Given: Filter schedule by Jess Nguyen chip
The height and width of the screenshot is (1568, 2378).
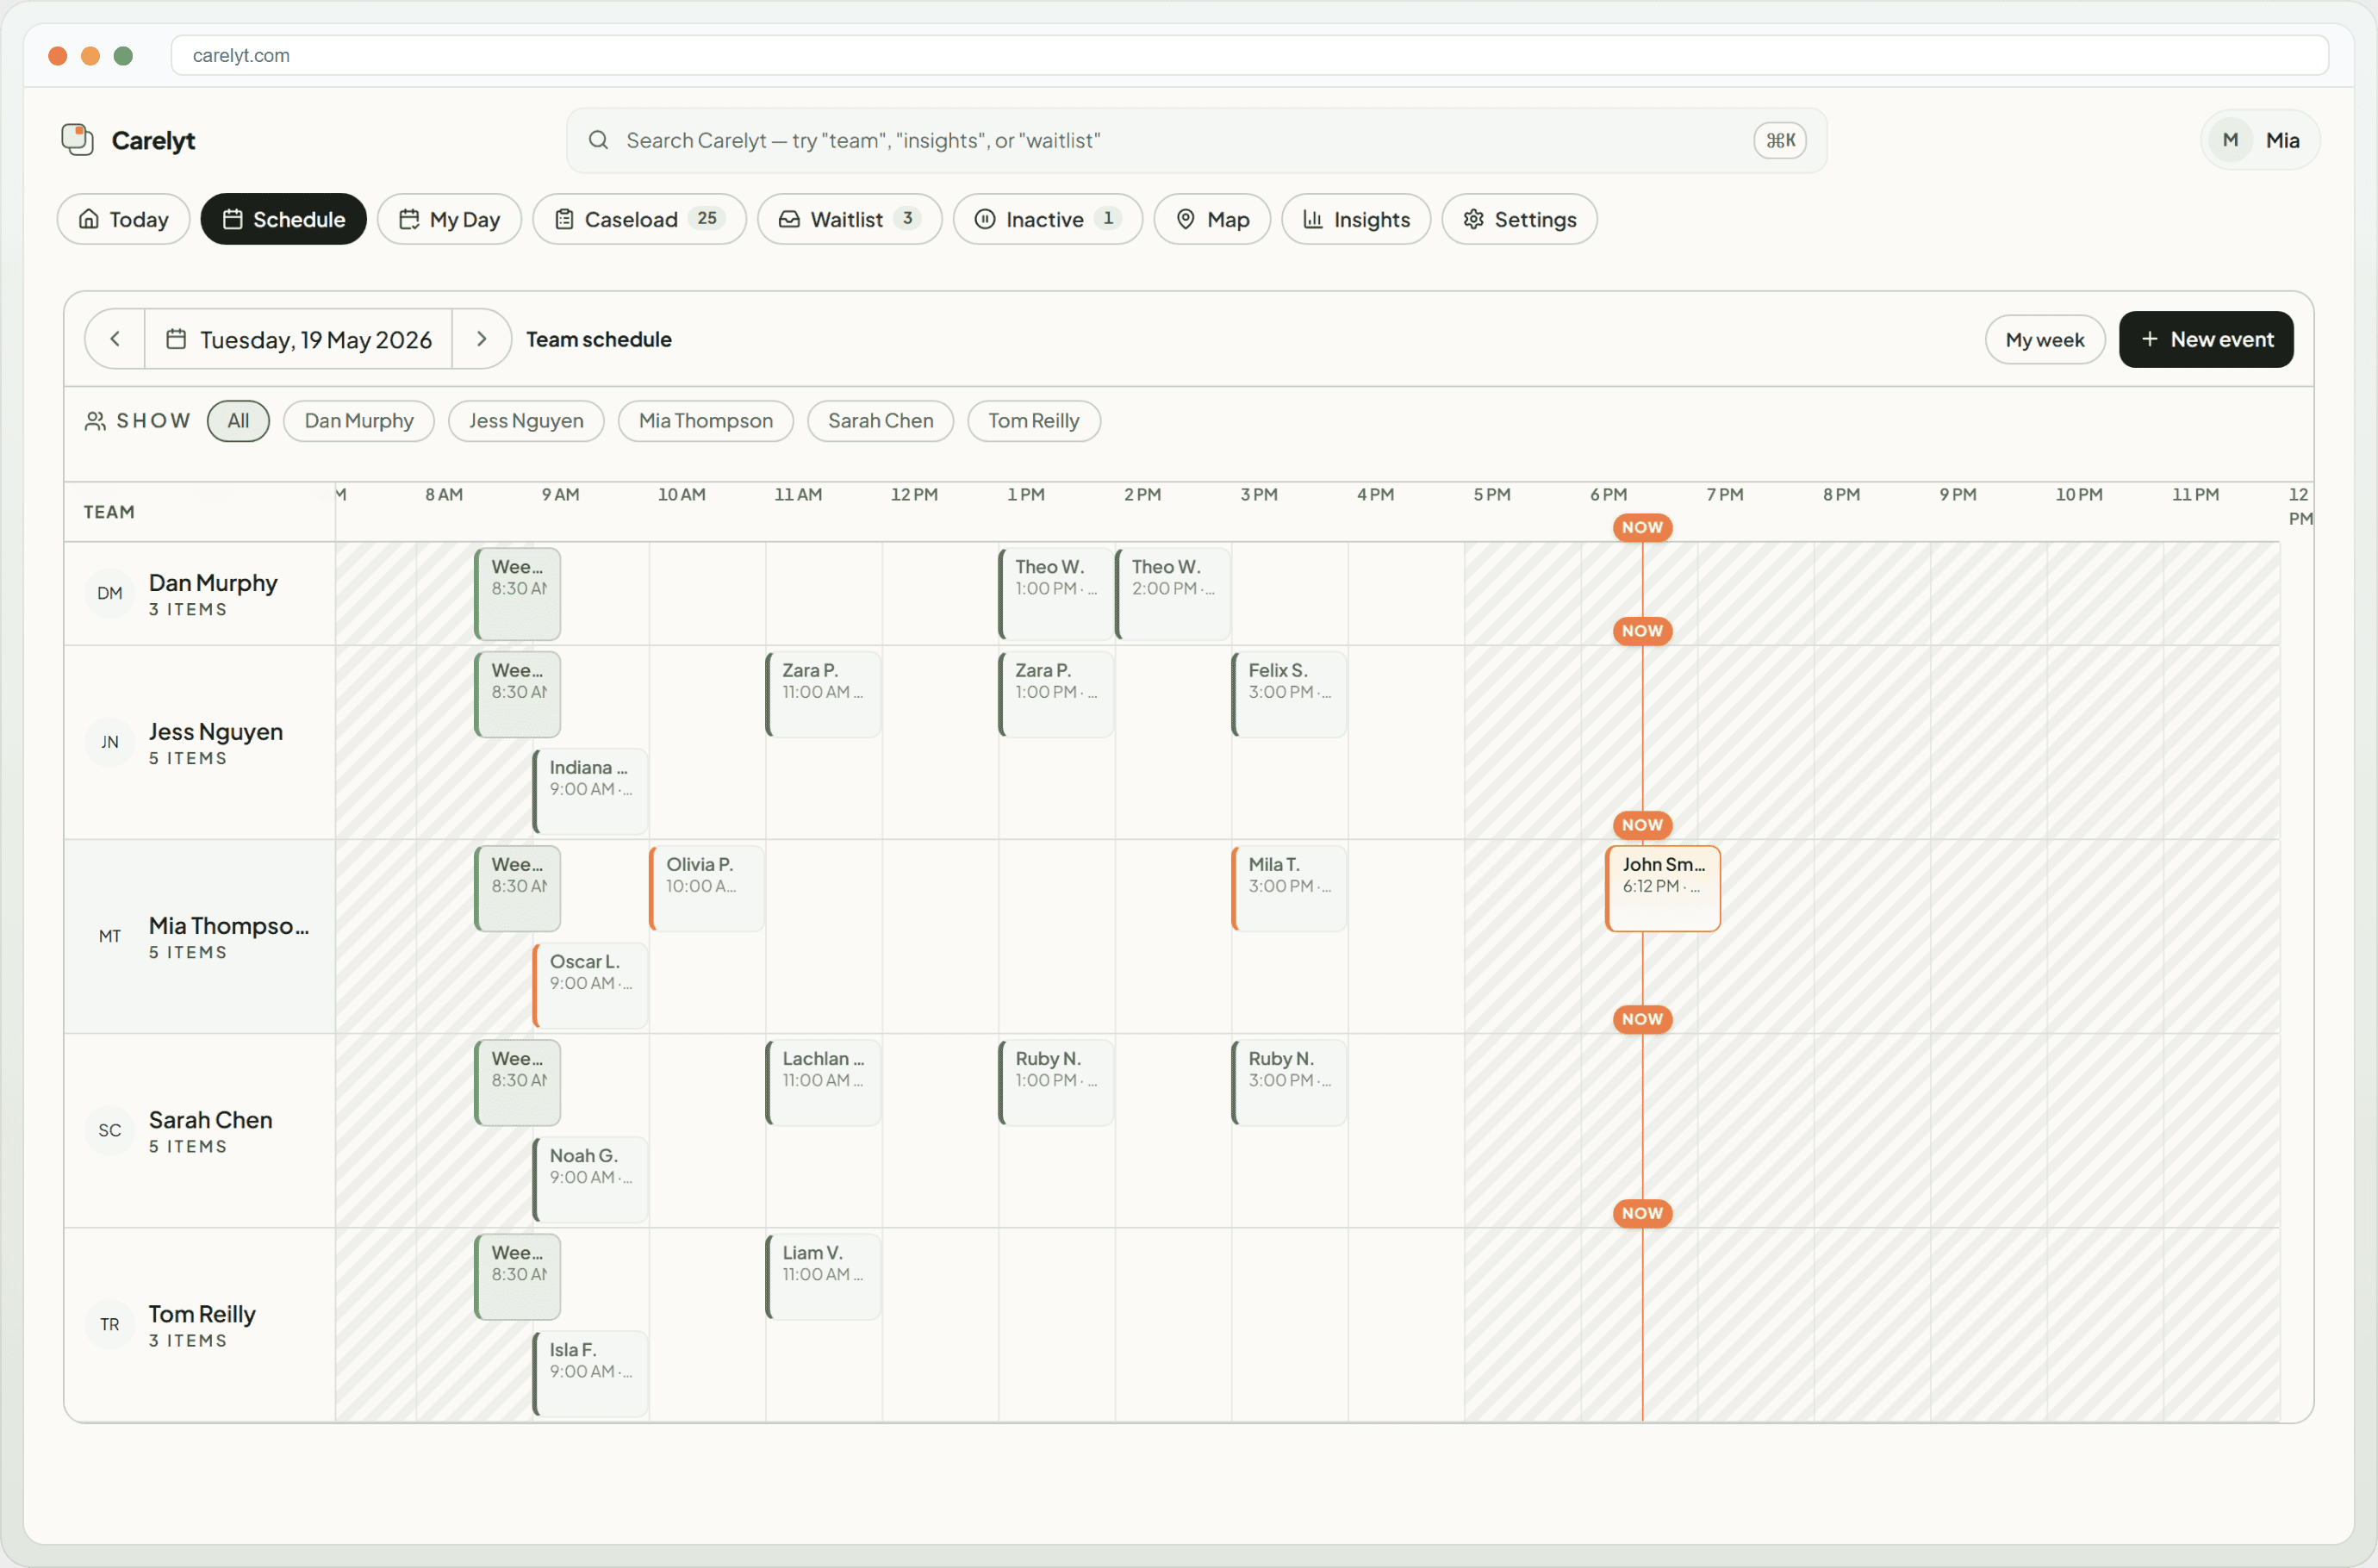Looking at the screenshot, I should pyautogui.click(x=526, y=421).
